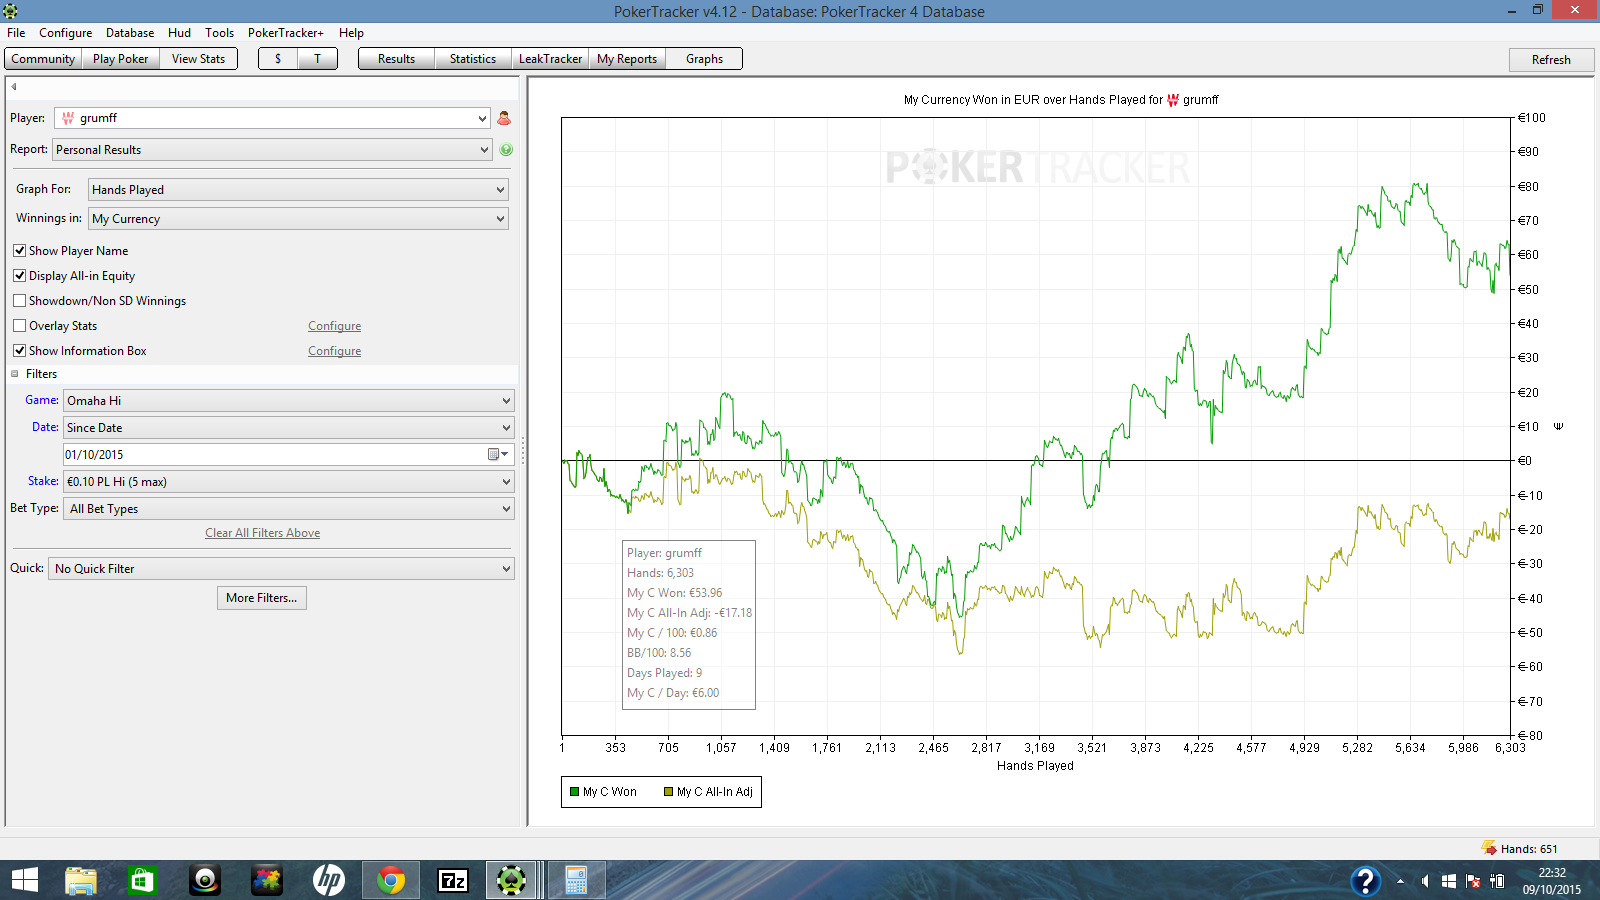Click the My C Won legend swatch
Image resolution: width=1600 pixels, height=900 pixels.
point(575,792)
